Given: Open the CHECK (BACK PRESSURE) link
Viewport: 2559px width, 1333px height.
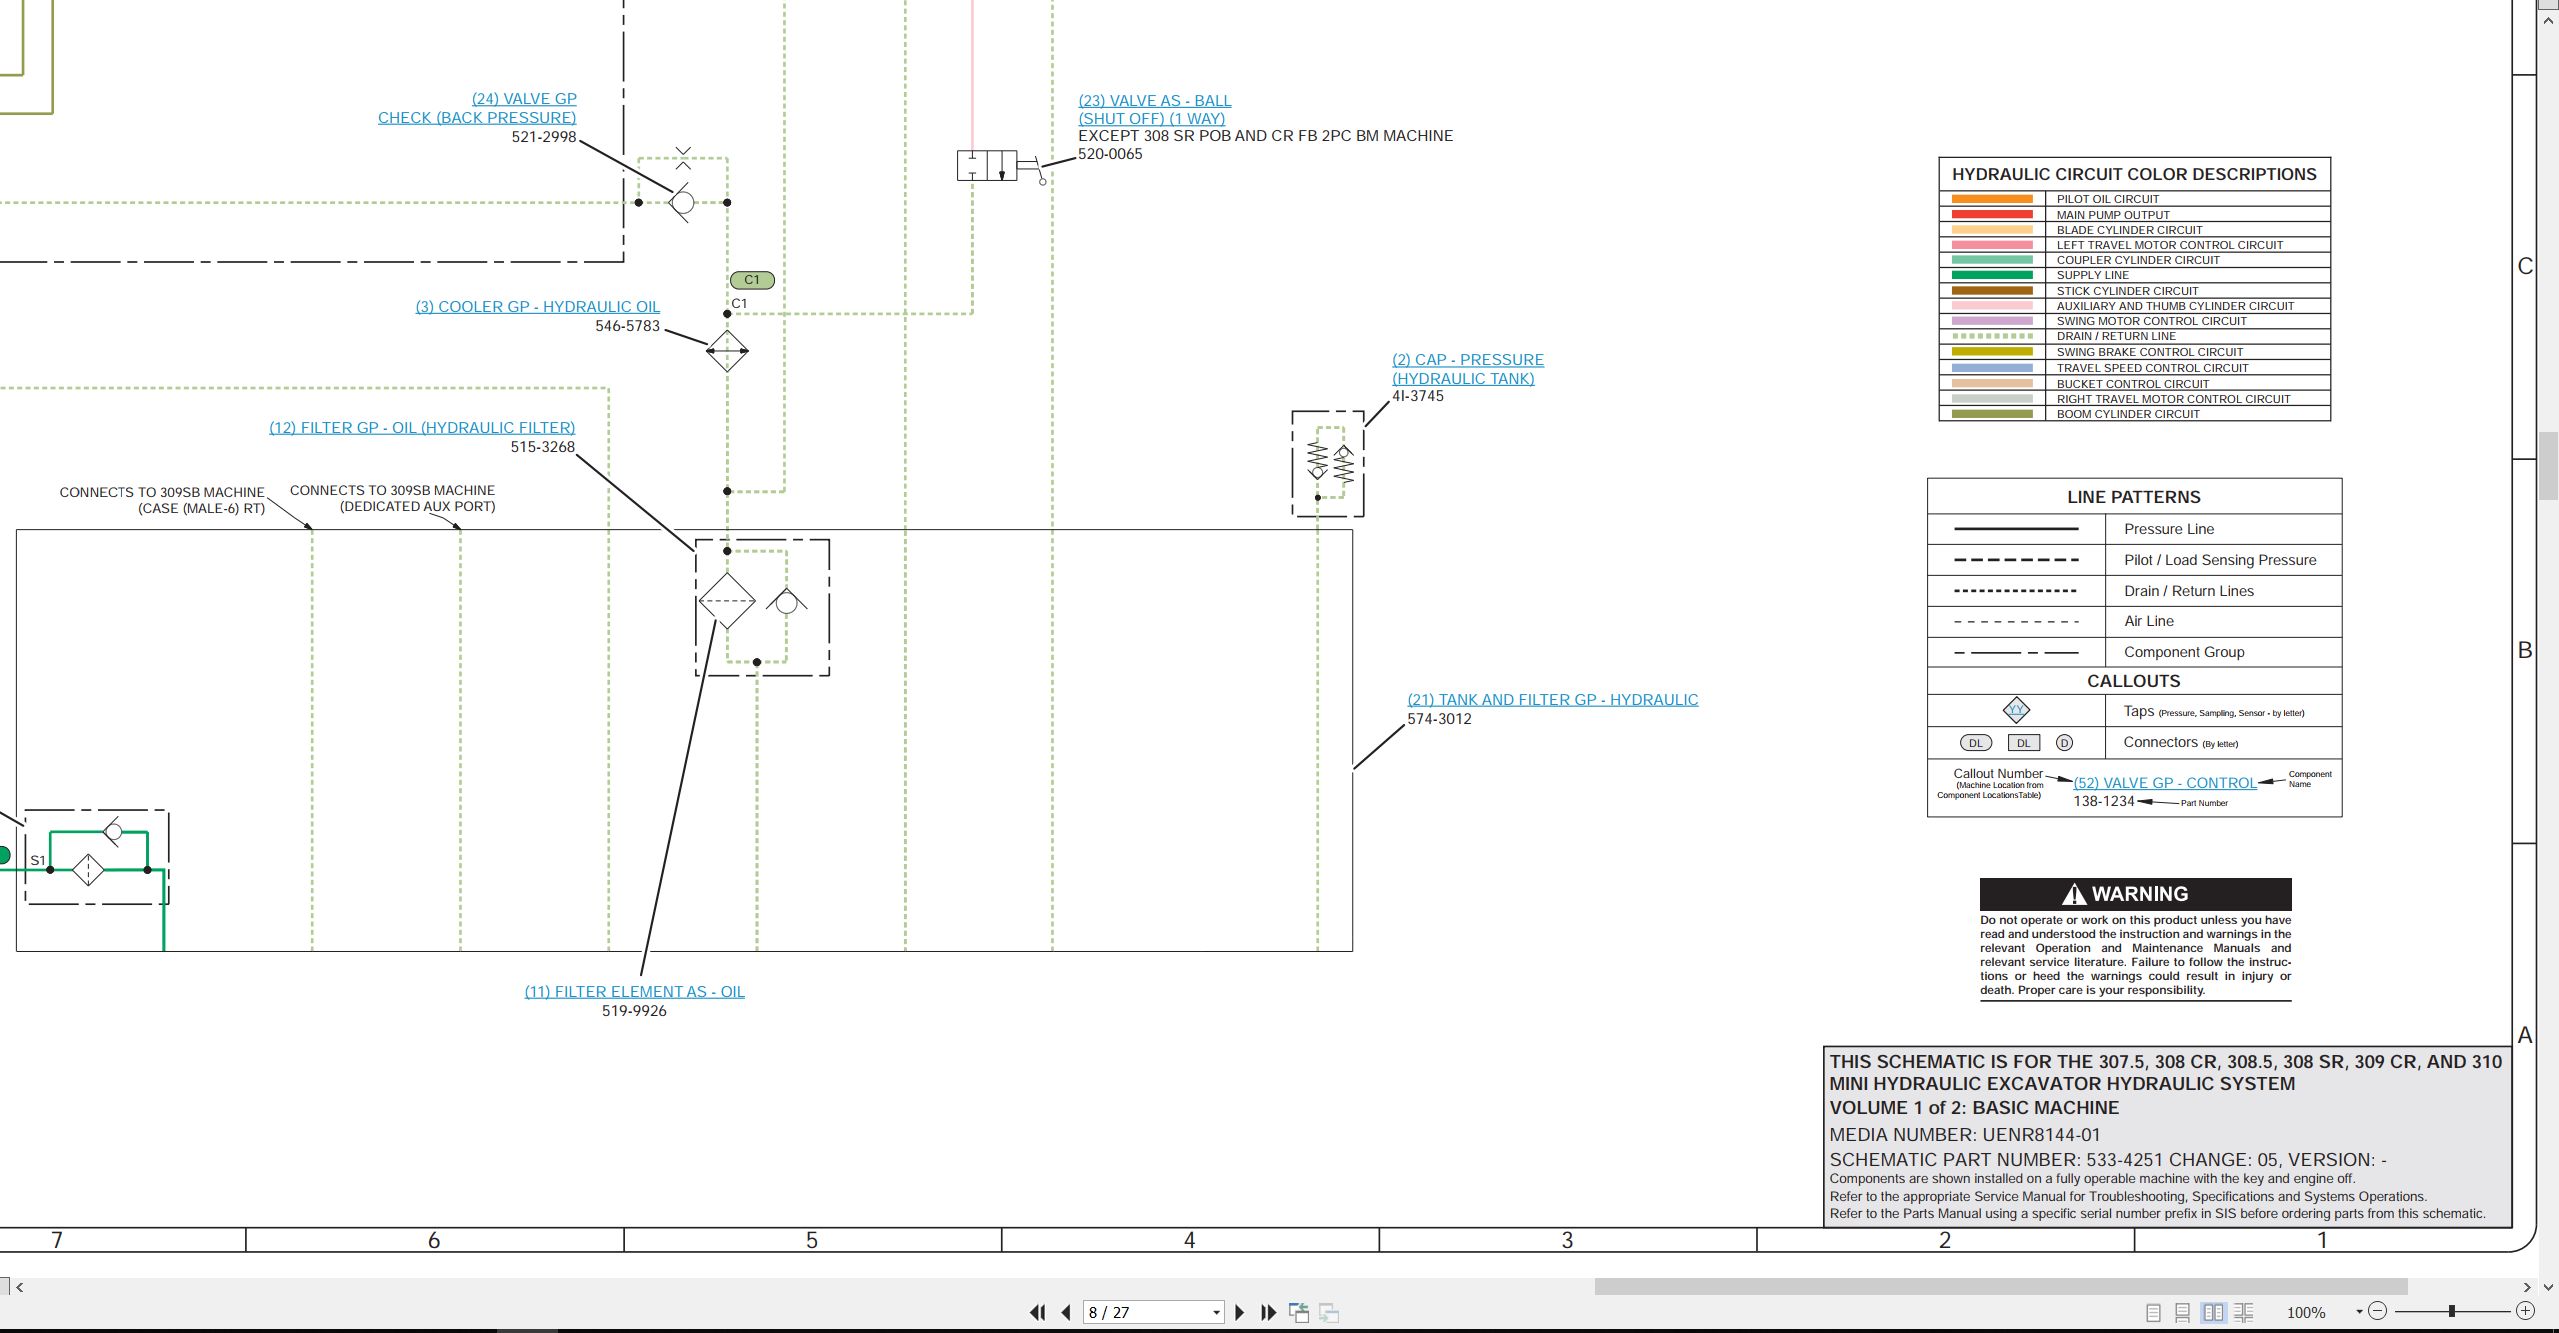Looking at the screenshot, I should [x=477, y=118].
